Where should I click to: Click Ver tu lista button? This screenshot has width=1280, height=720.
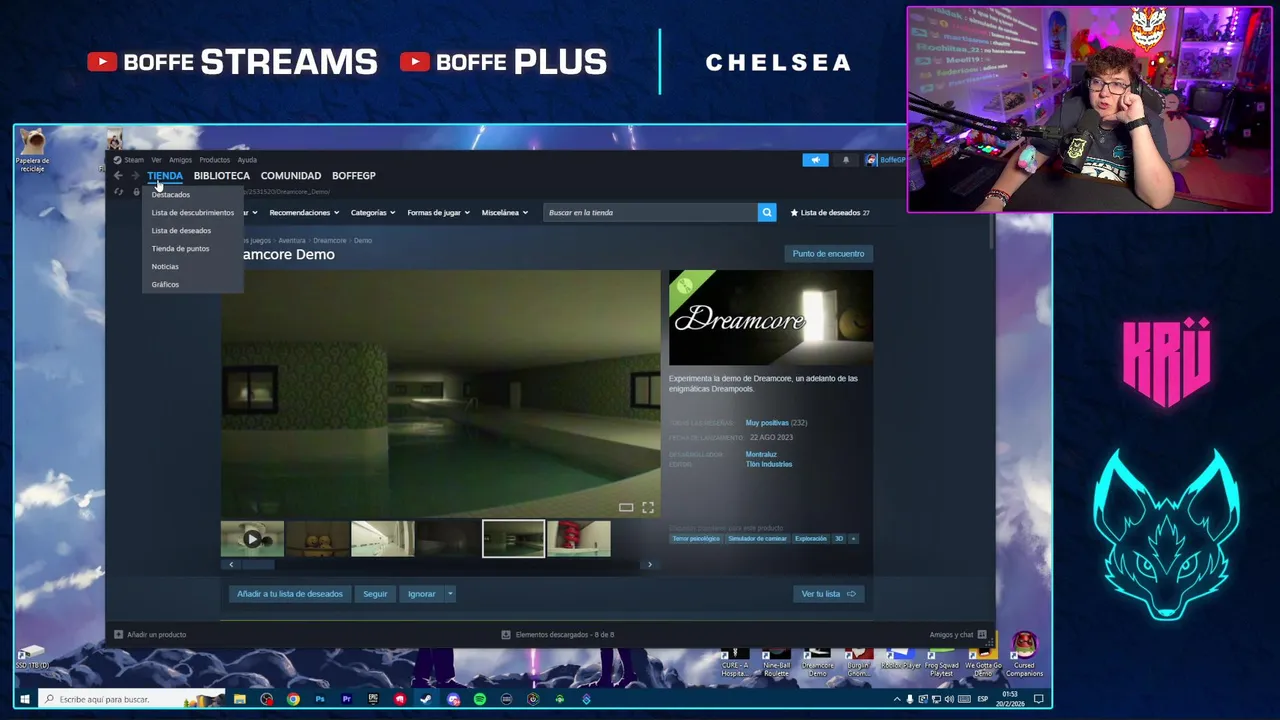828,594
